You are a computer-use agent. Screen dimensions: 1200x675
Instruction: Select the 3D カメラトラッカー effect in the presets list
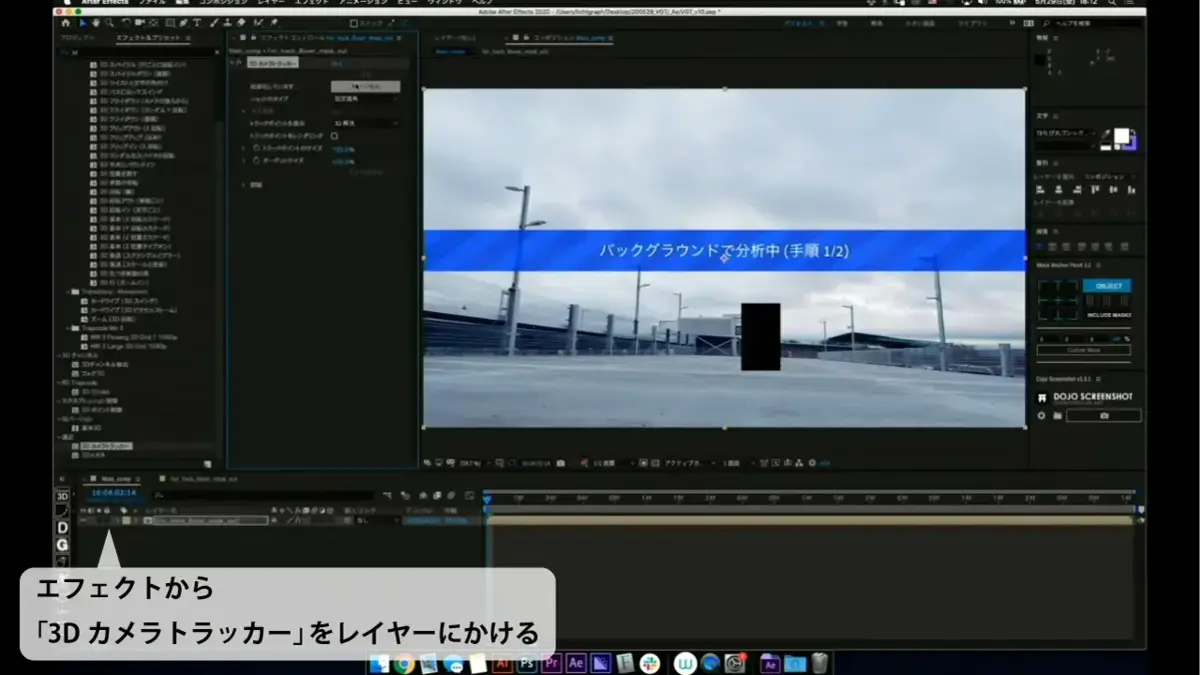point(106,446)
